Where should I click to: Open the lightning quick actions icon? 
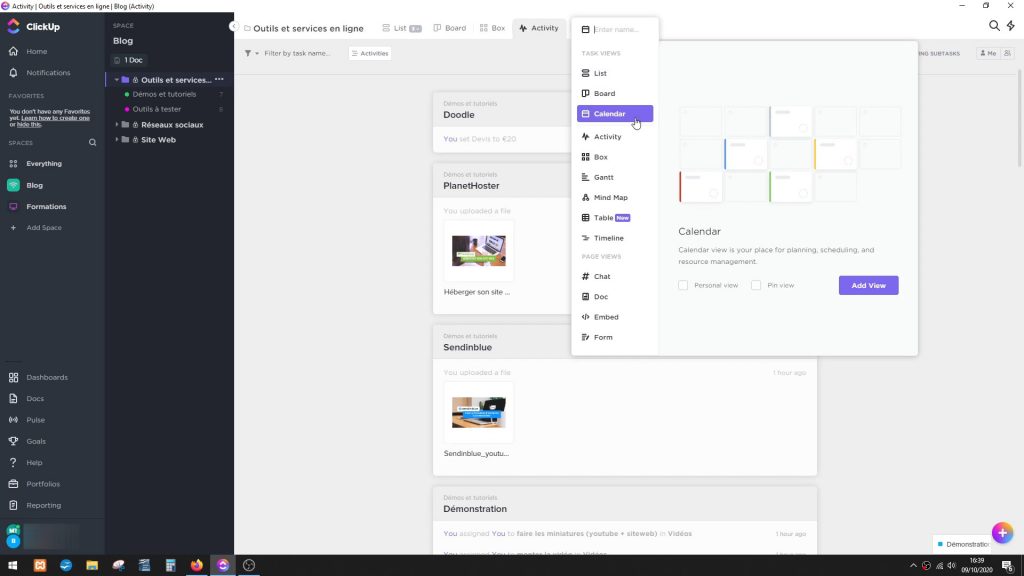click(1011, 25)
